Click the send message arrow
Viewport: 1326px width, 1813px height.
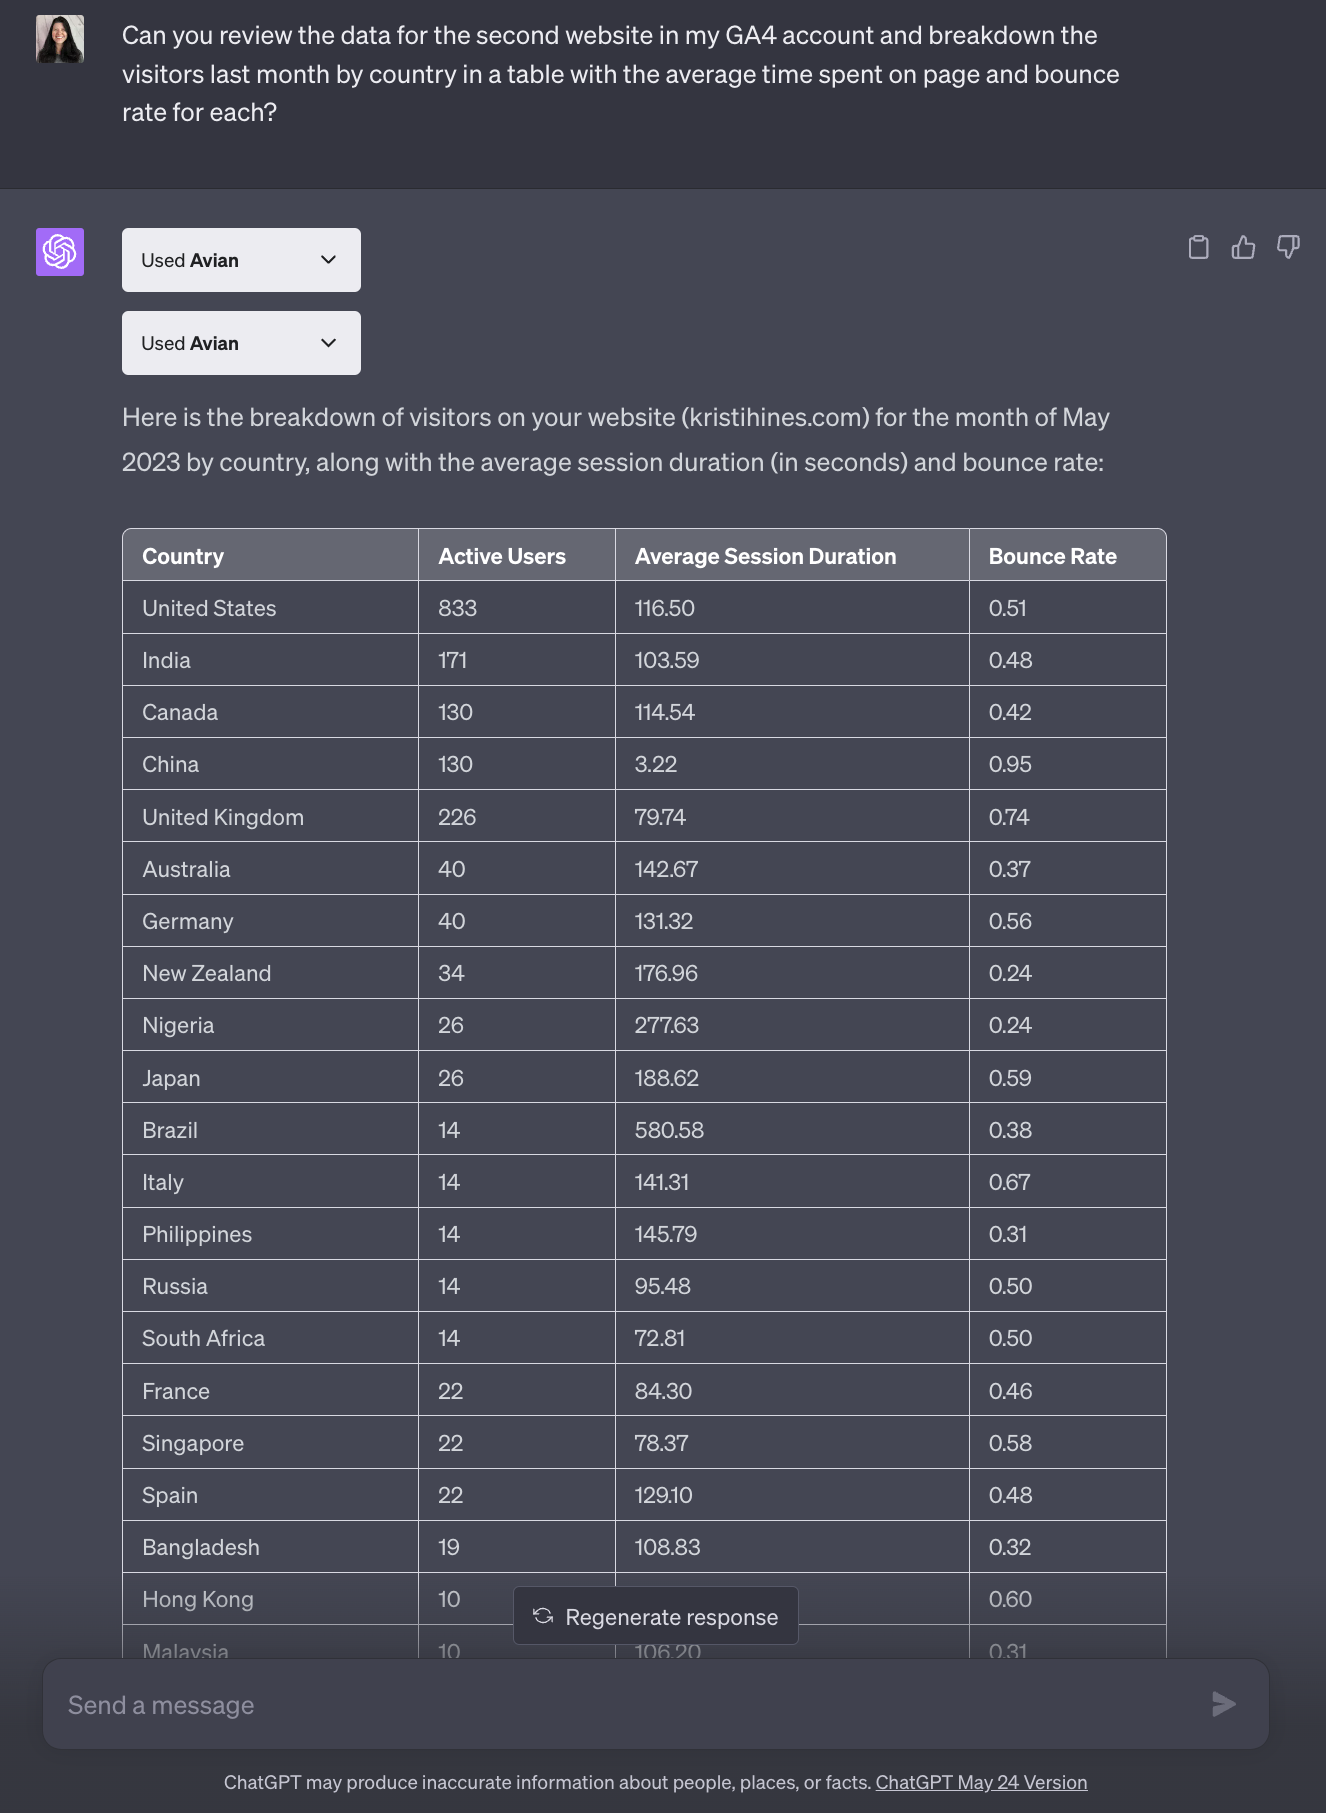coord(1224,1705)
